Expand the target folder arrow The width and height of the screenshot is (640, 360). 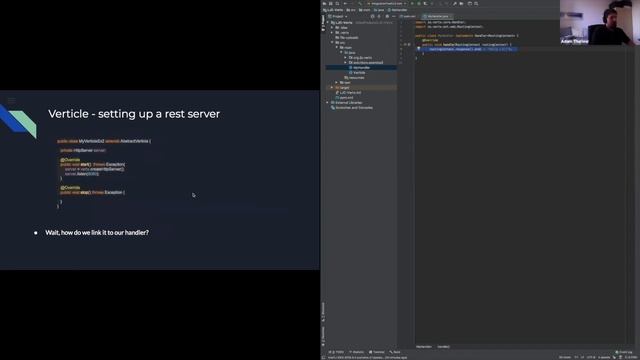point(332,87)
